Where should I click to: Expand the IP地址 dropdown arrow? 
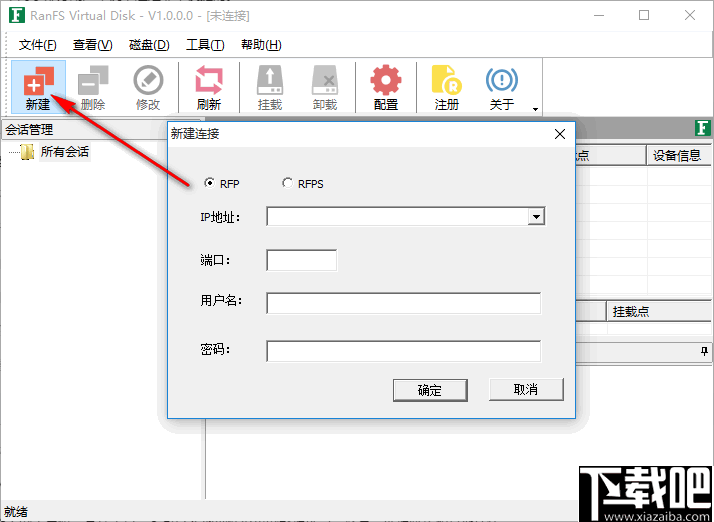point(536,217)
